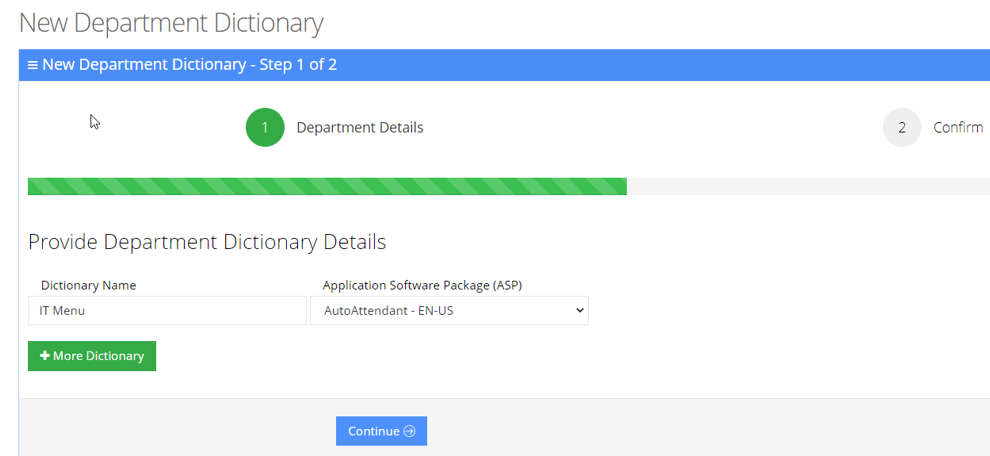Screen dimensions: 990x456
Task: Focus the Dictionary Name input field
Action: click(x=167, y=311)
